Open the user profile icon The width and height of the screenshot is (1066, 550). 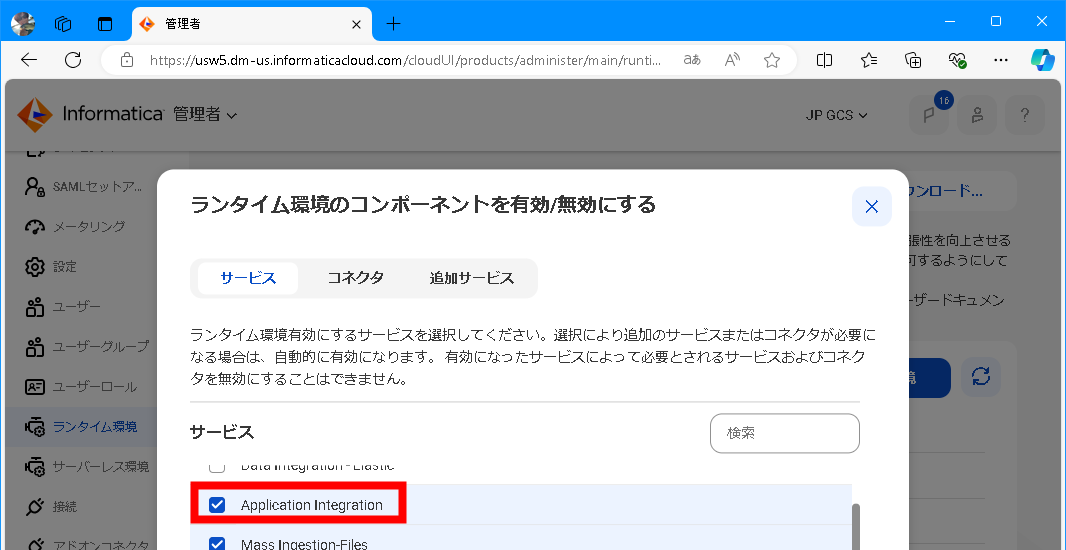pos(977,114)
